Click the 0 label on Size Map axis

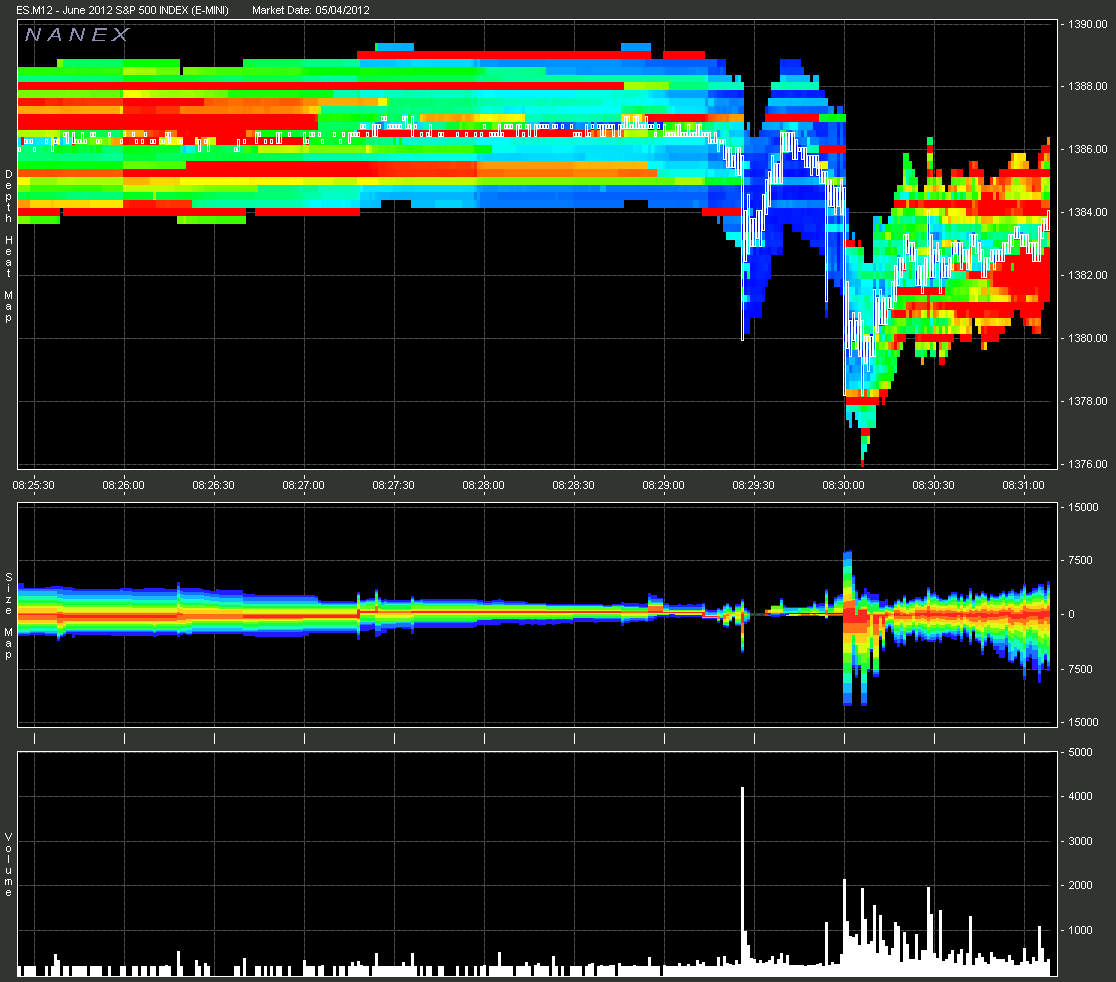point(1071,614)
